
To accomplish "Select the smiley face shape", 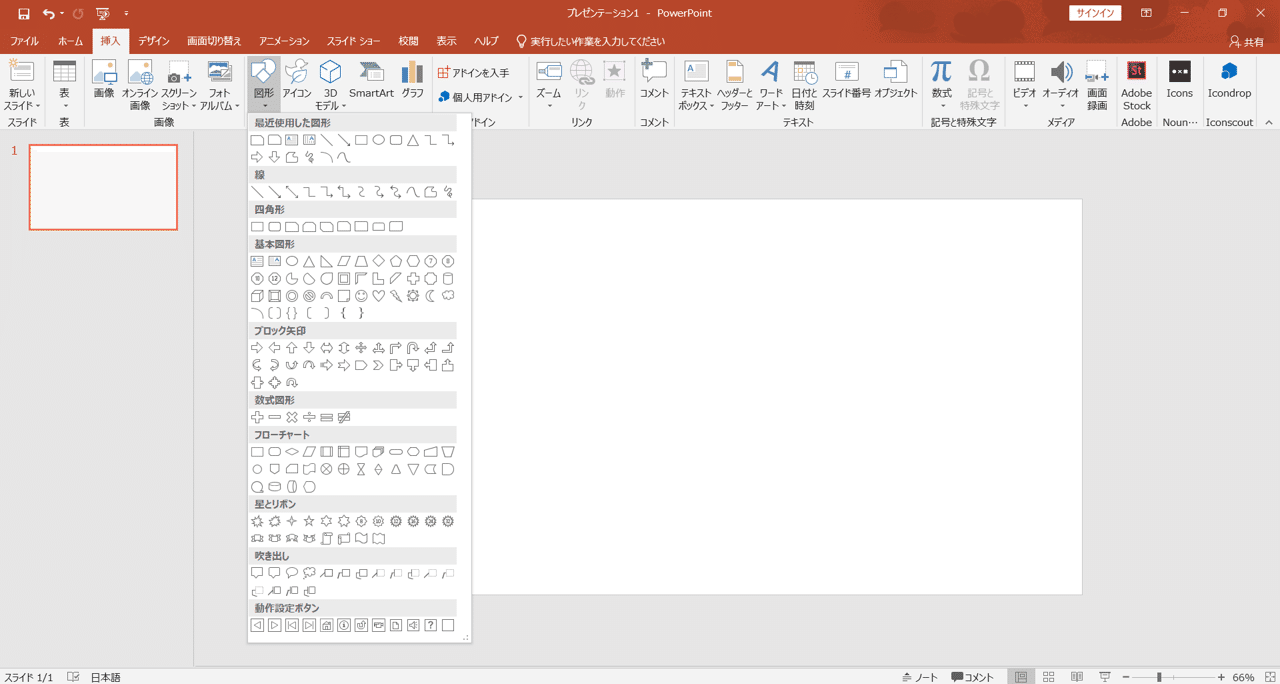I will coord(361,295).
